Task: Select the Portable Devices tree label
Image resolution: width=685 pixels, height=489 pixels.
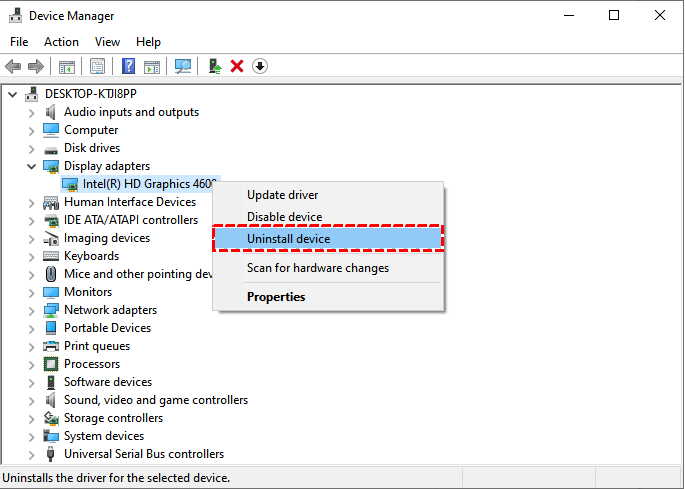Action: [x=107, y=328]
